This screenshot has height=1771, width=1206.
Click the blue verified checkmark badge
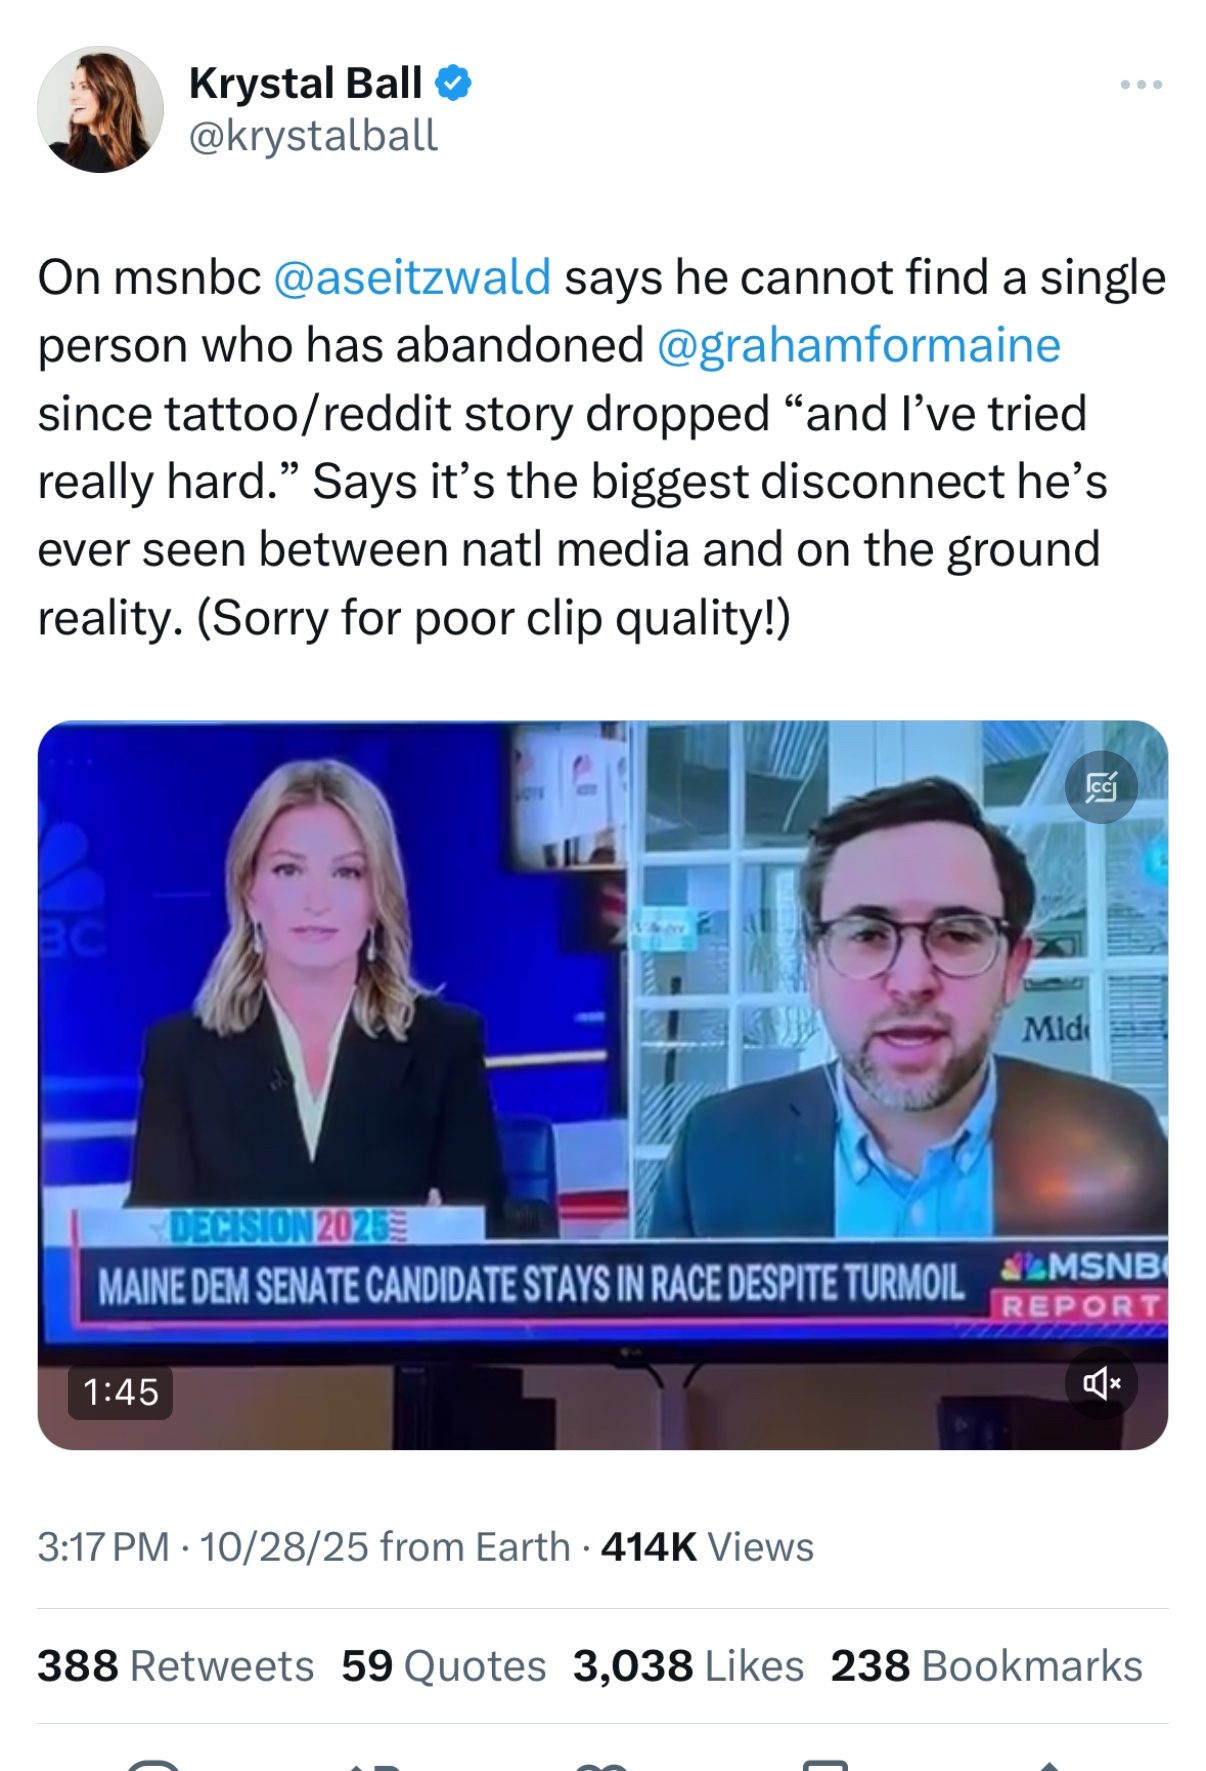click(x=454, y=83)
